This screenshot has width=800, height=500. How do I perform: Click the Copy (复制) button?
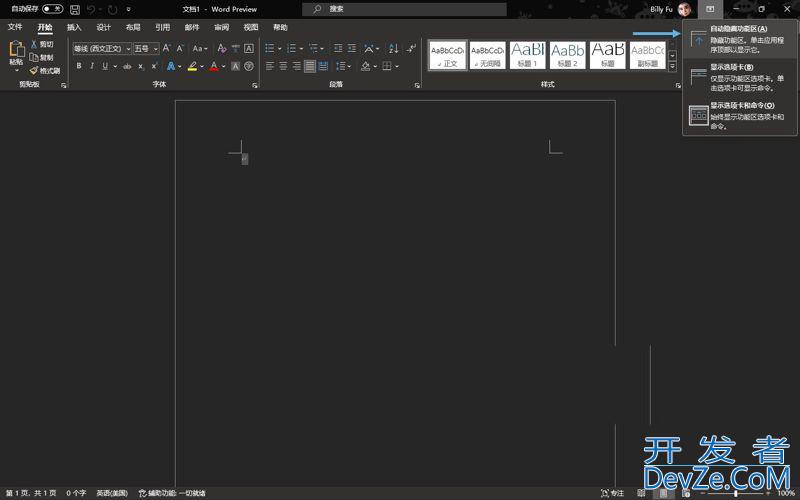tap(42, 57)
